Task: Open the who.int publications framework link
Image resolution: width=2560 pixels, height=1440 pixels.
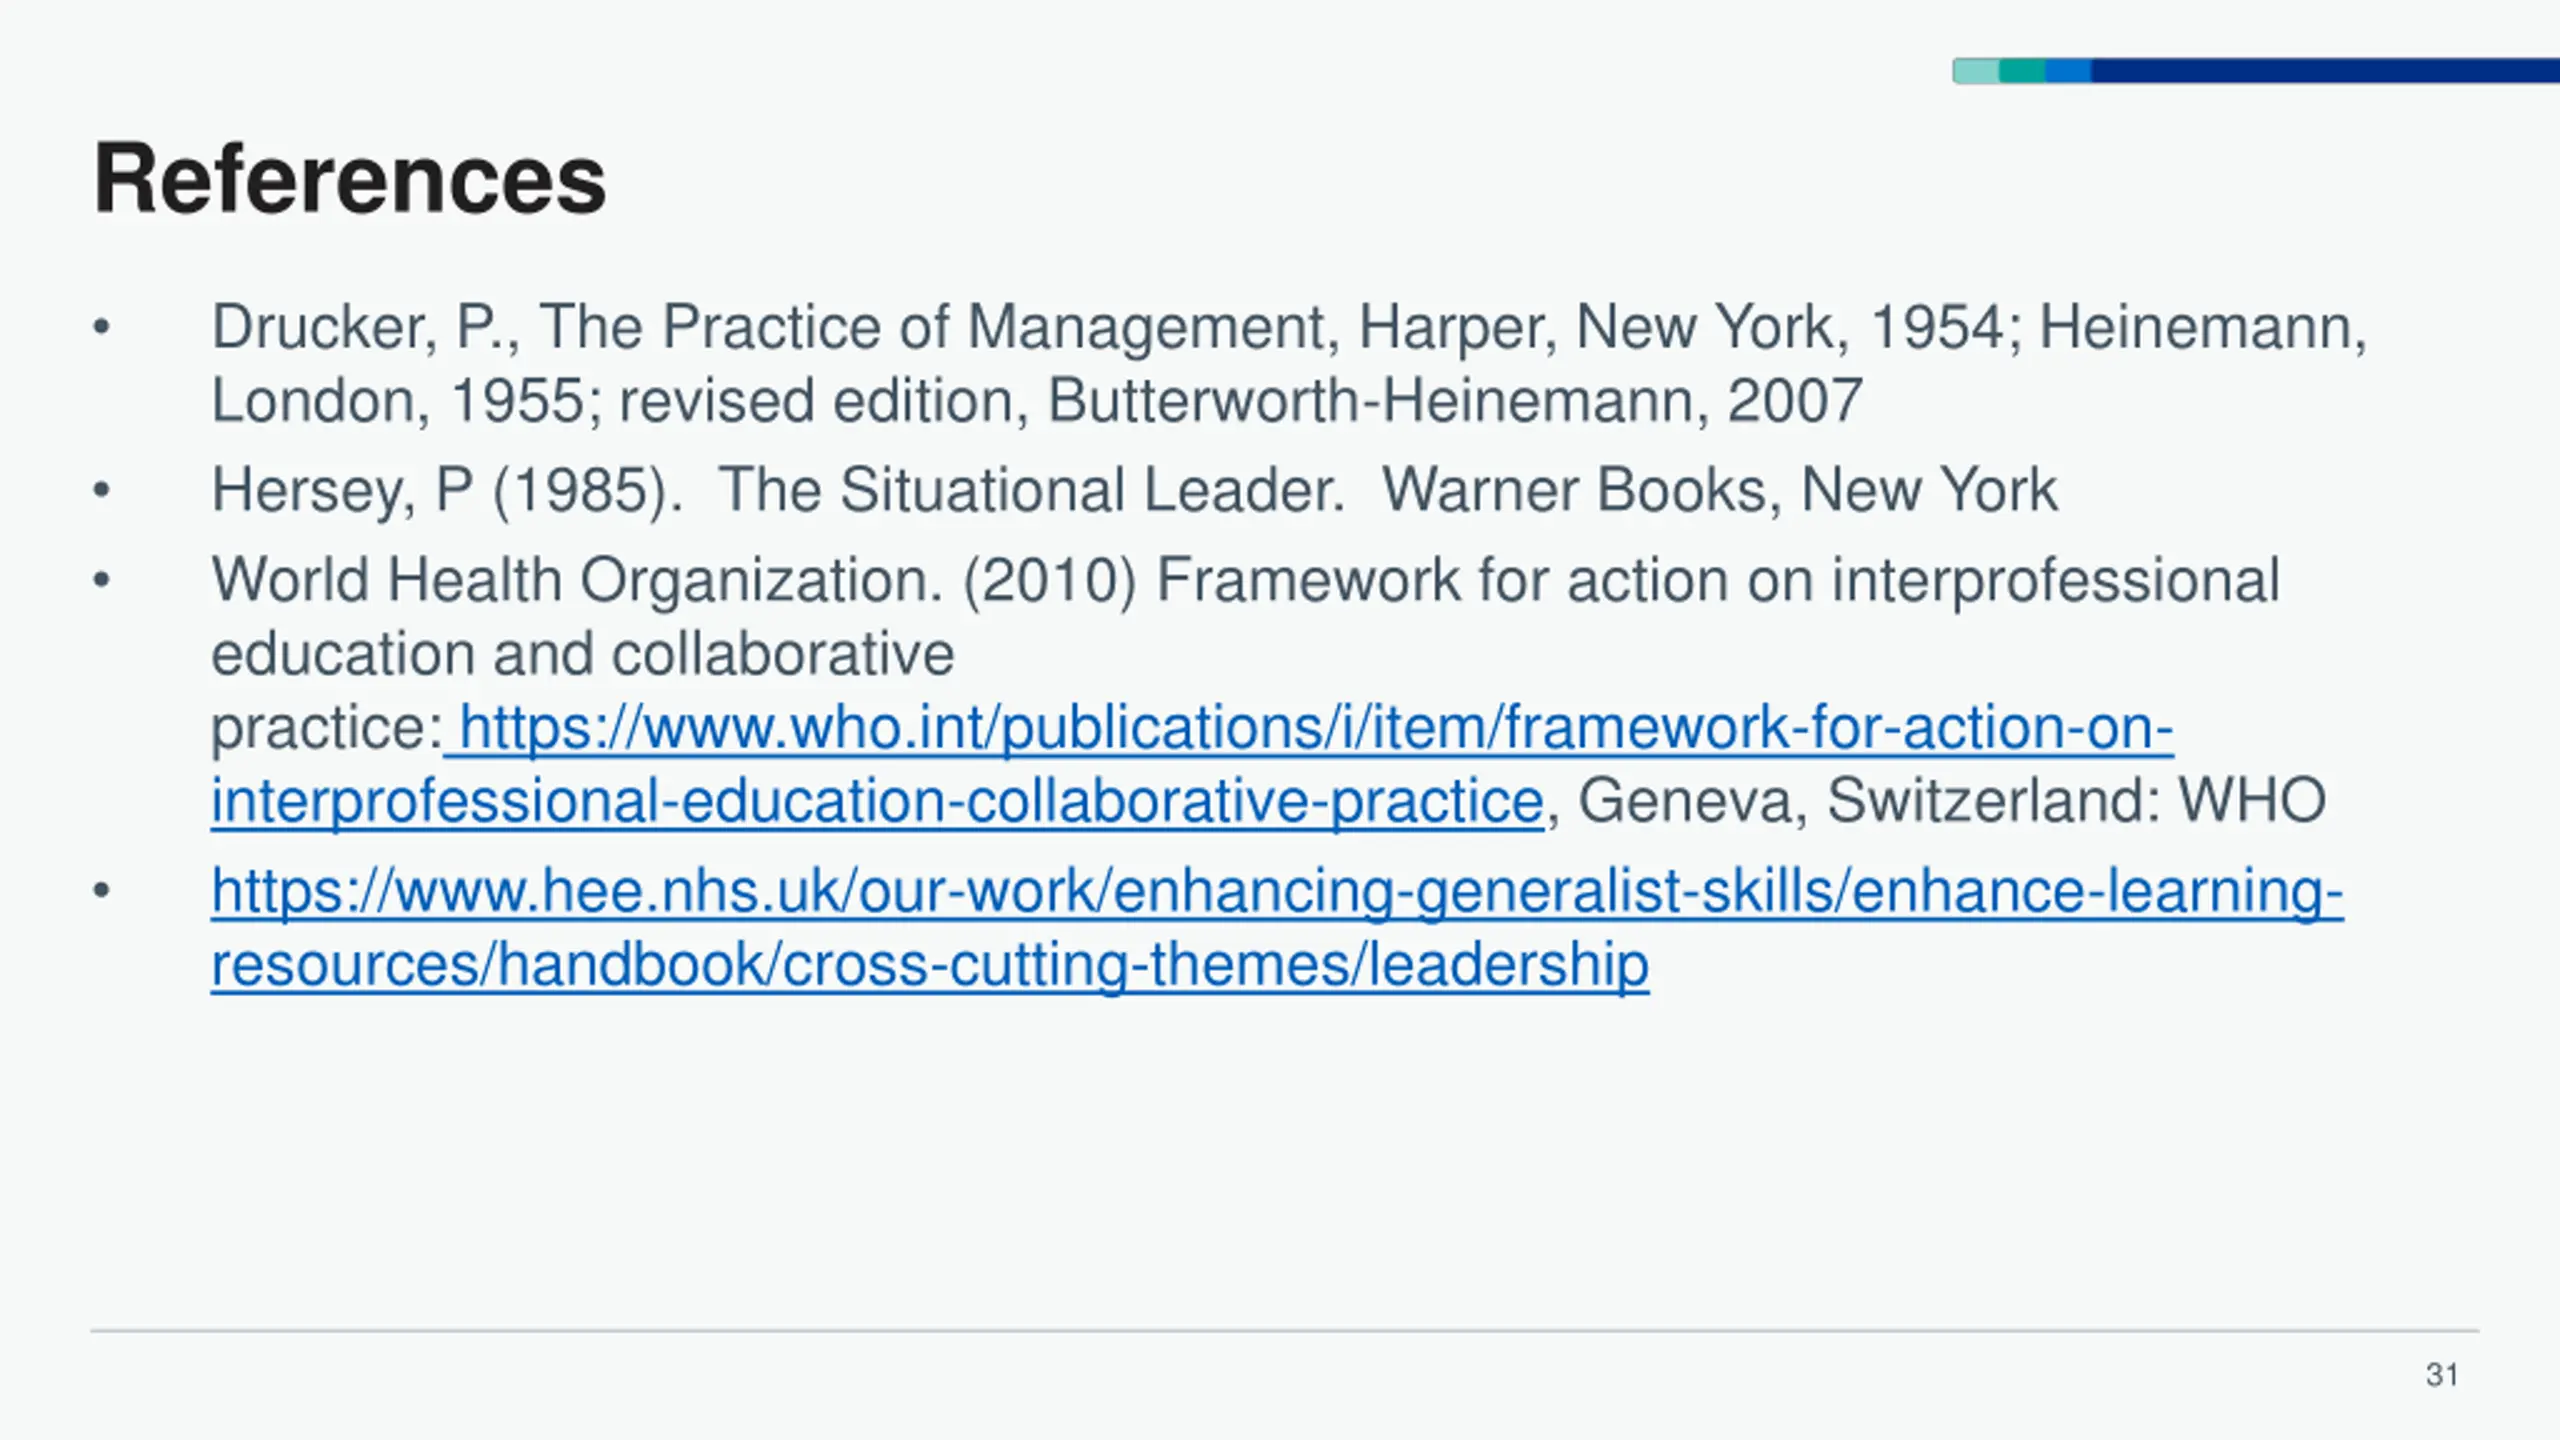Action: pos(1309,727)
